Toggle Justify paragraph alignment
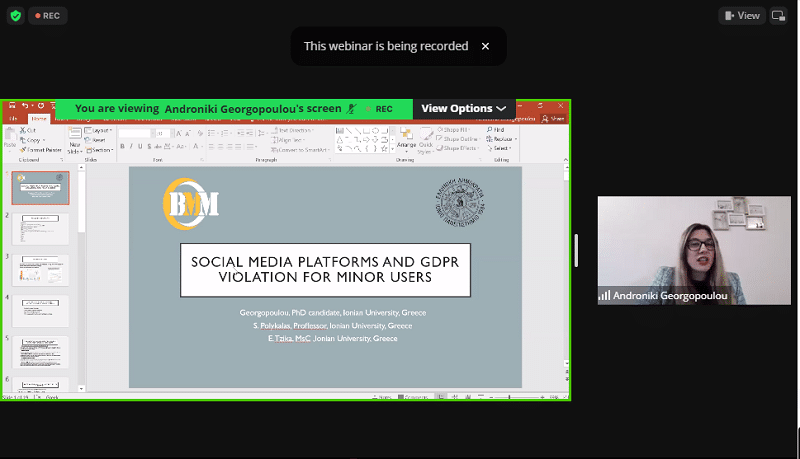This screenshot has width=800, height=459. point(239,146)
